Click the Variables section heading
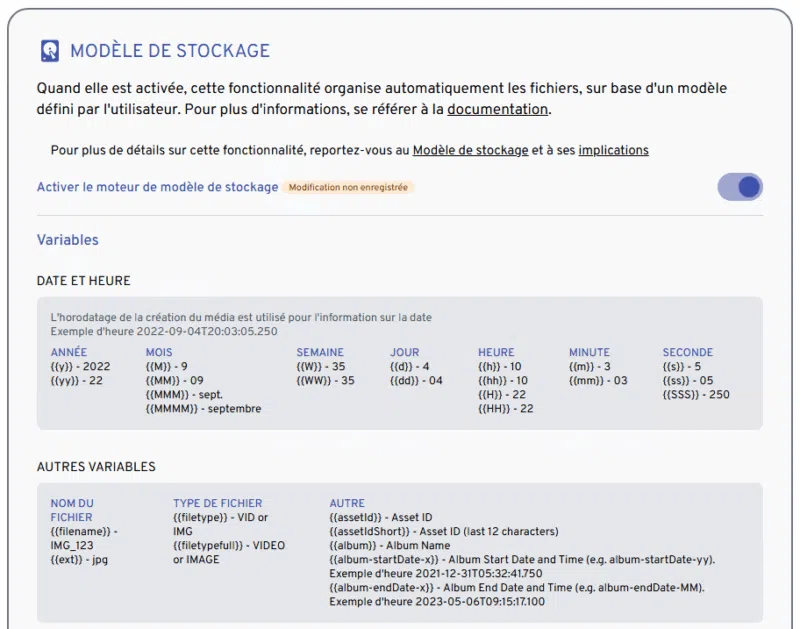The image size is (800, 629). coord(67,240)
